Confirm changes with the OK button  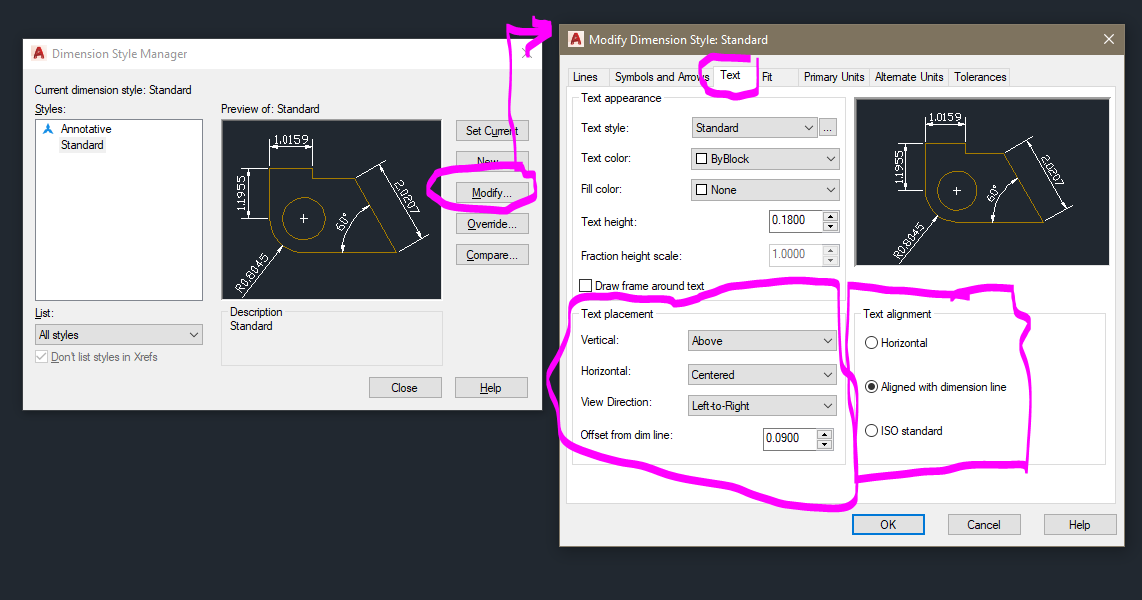[x=887, y=524]
